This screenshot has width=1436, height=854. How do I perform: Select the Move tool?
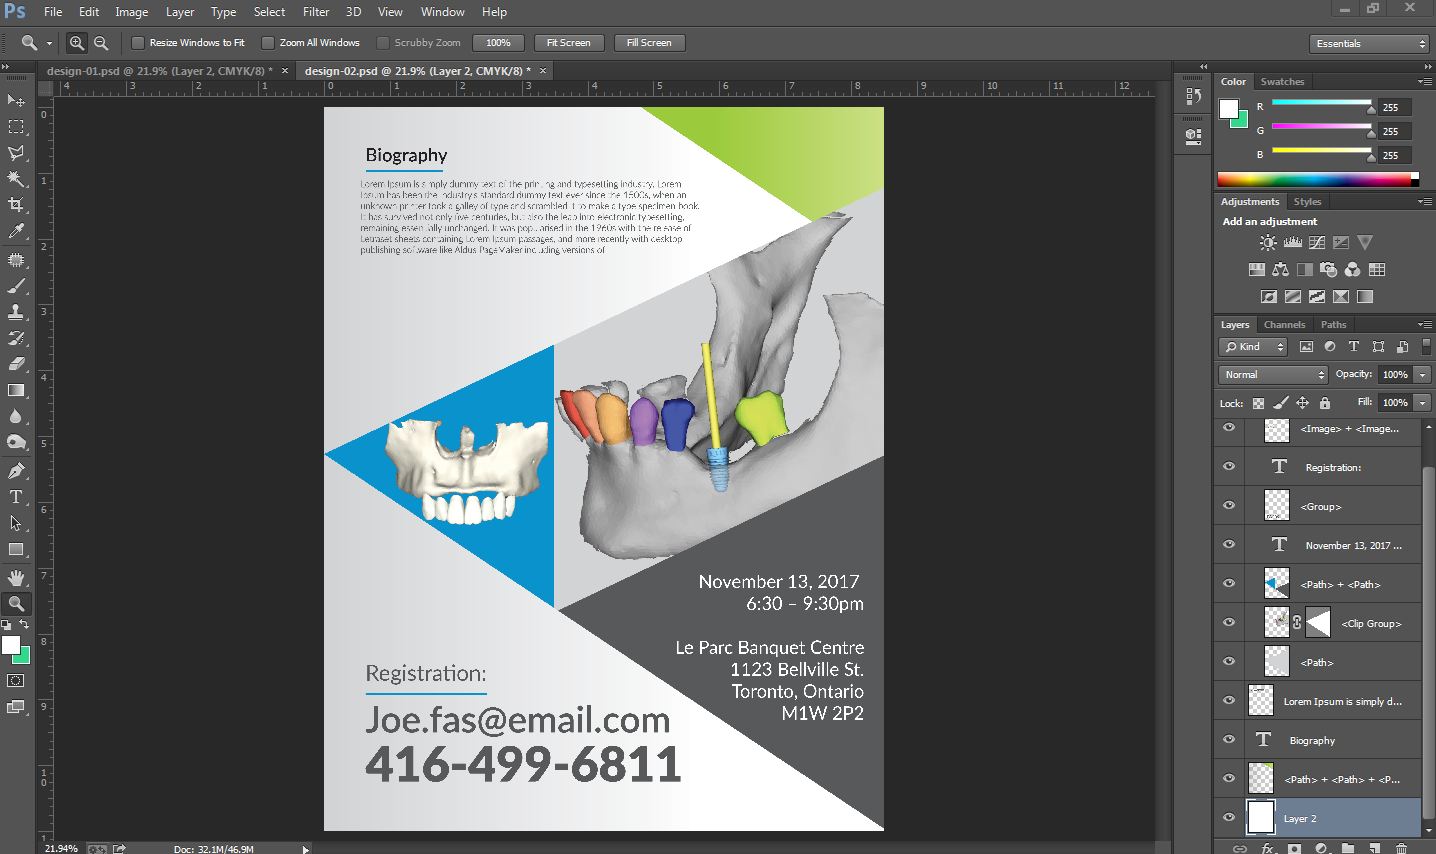(16, 100)
